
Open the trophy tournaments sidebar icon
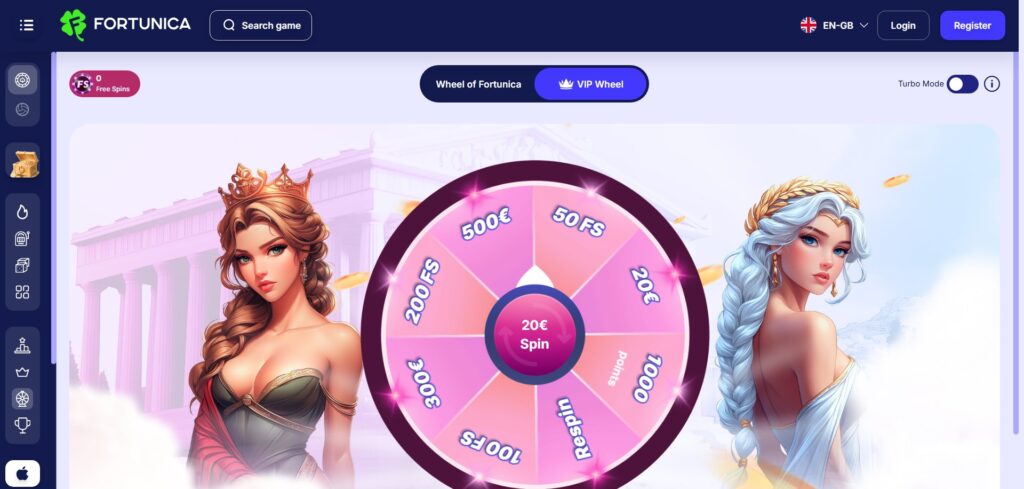point(22,426)
